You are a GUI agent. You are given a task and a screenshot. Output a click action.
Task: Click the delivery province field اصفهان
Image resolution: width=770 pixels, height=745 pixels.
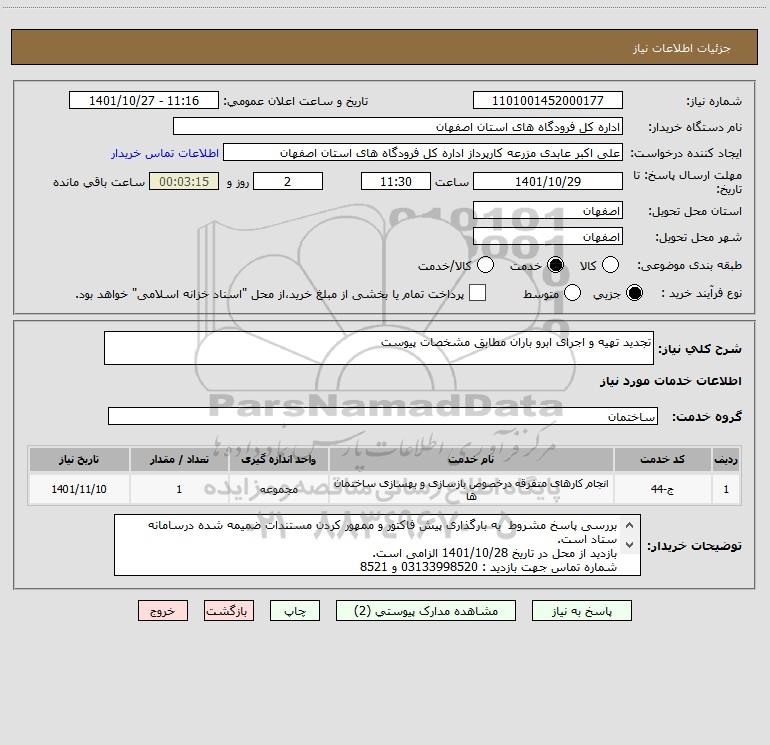[548, 211]
